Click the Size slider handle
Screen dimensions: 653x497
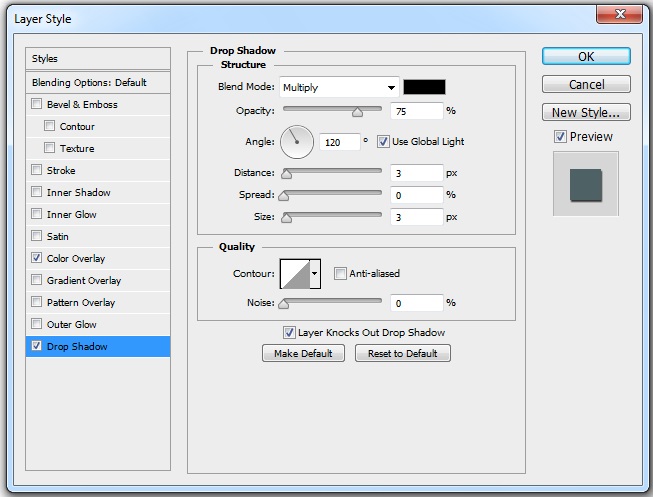tap(287, 218)
